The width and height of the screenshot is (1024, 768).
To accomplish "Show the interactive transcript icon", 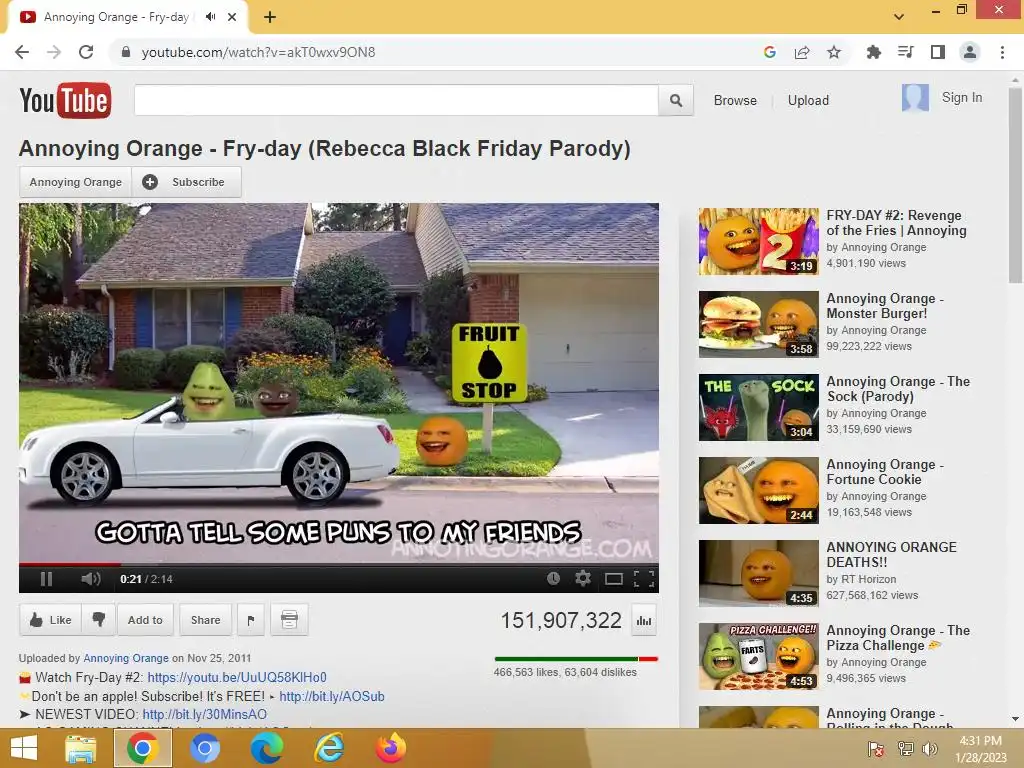I will pyautogui.click(x=289, y=620).
